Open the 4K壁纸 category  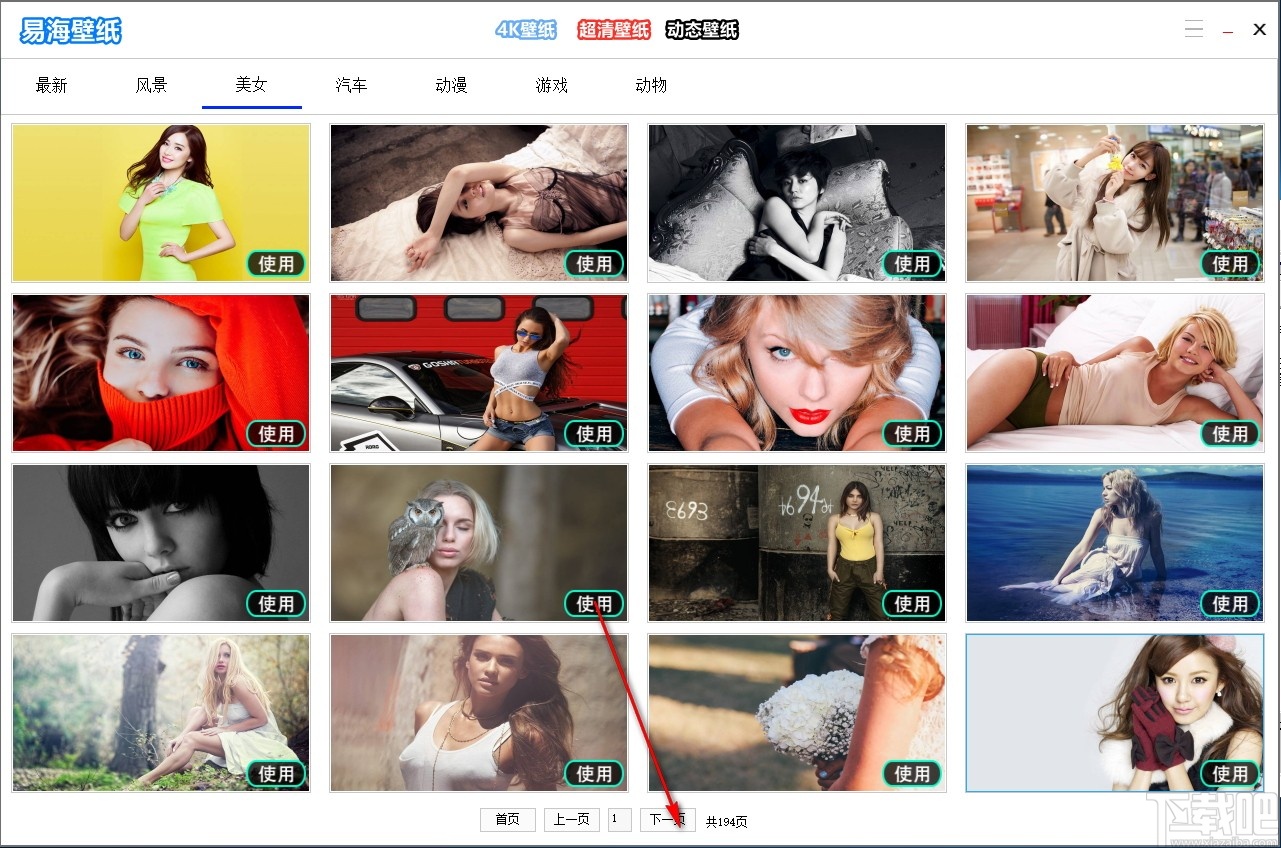525,30
